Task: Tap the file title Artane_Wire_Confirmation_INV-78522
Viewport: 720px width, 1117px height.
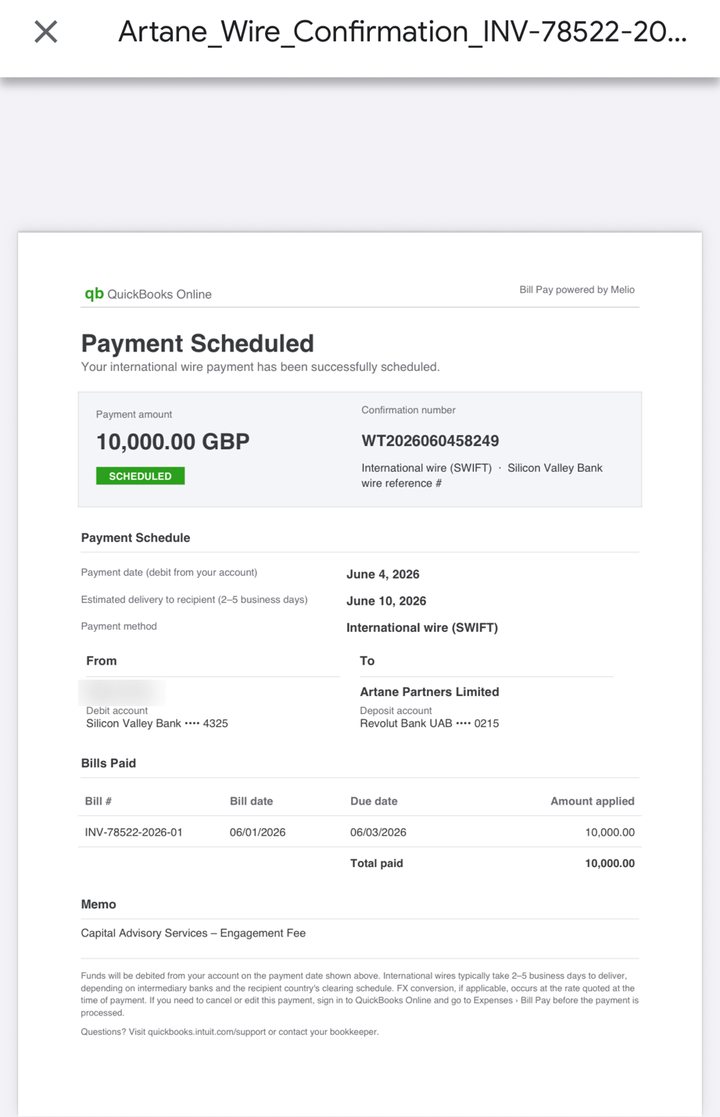Action: [x=402, y=32]
